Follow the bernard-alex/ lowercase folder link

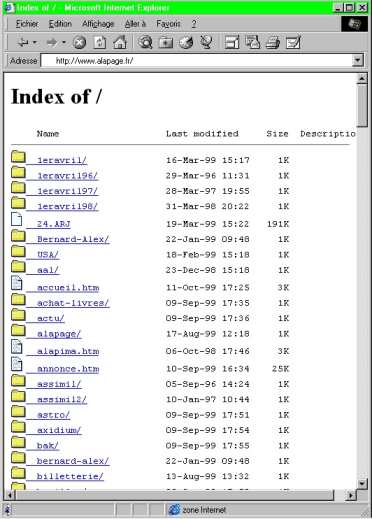click(x=73, y=461)
